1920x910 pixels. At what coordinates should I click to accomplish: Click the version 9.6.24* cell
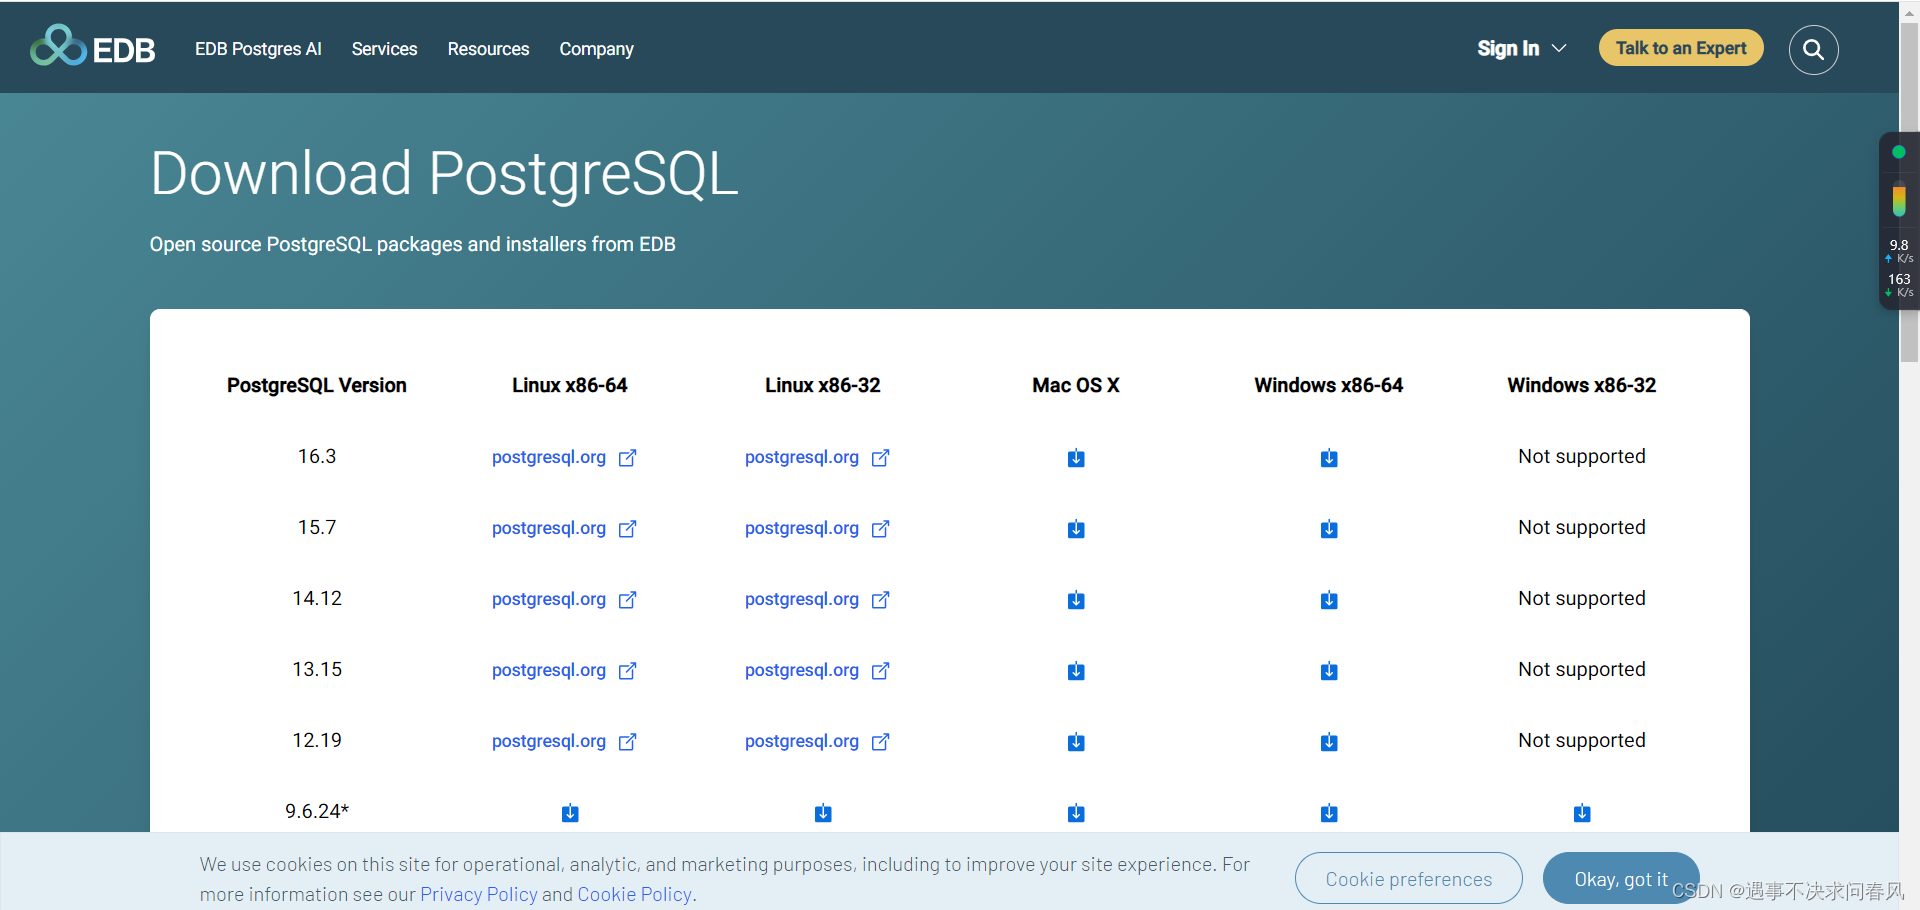pyautogui.click(x=317, y=811)
